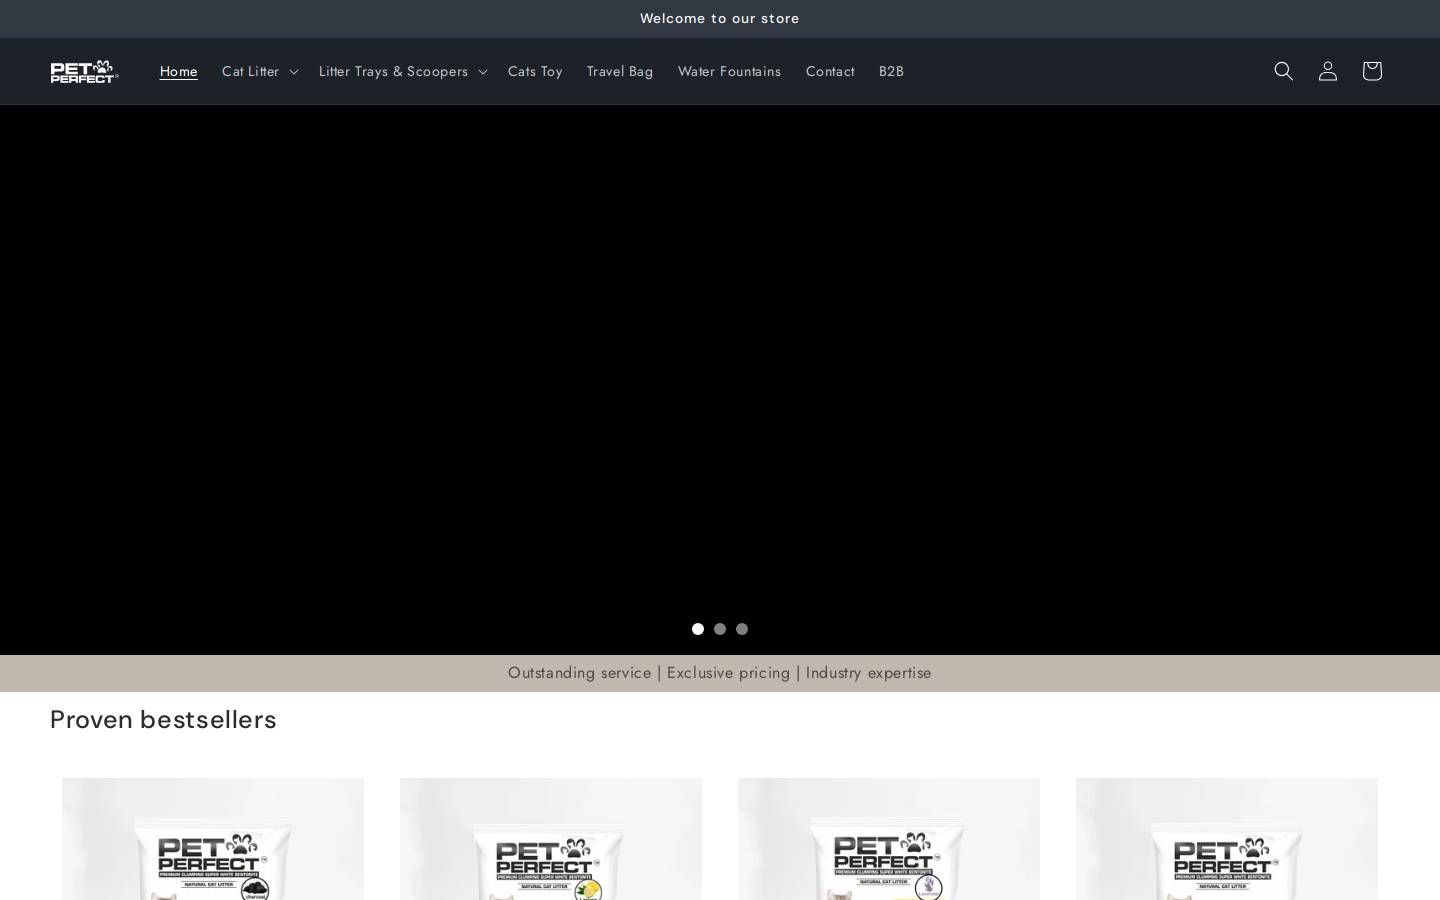Open the Travel Bag menu link
1440x900 pixels.
point(620,71)
